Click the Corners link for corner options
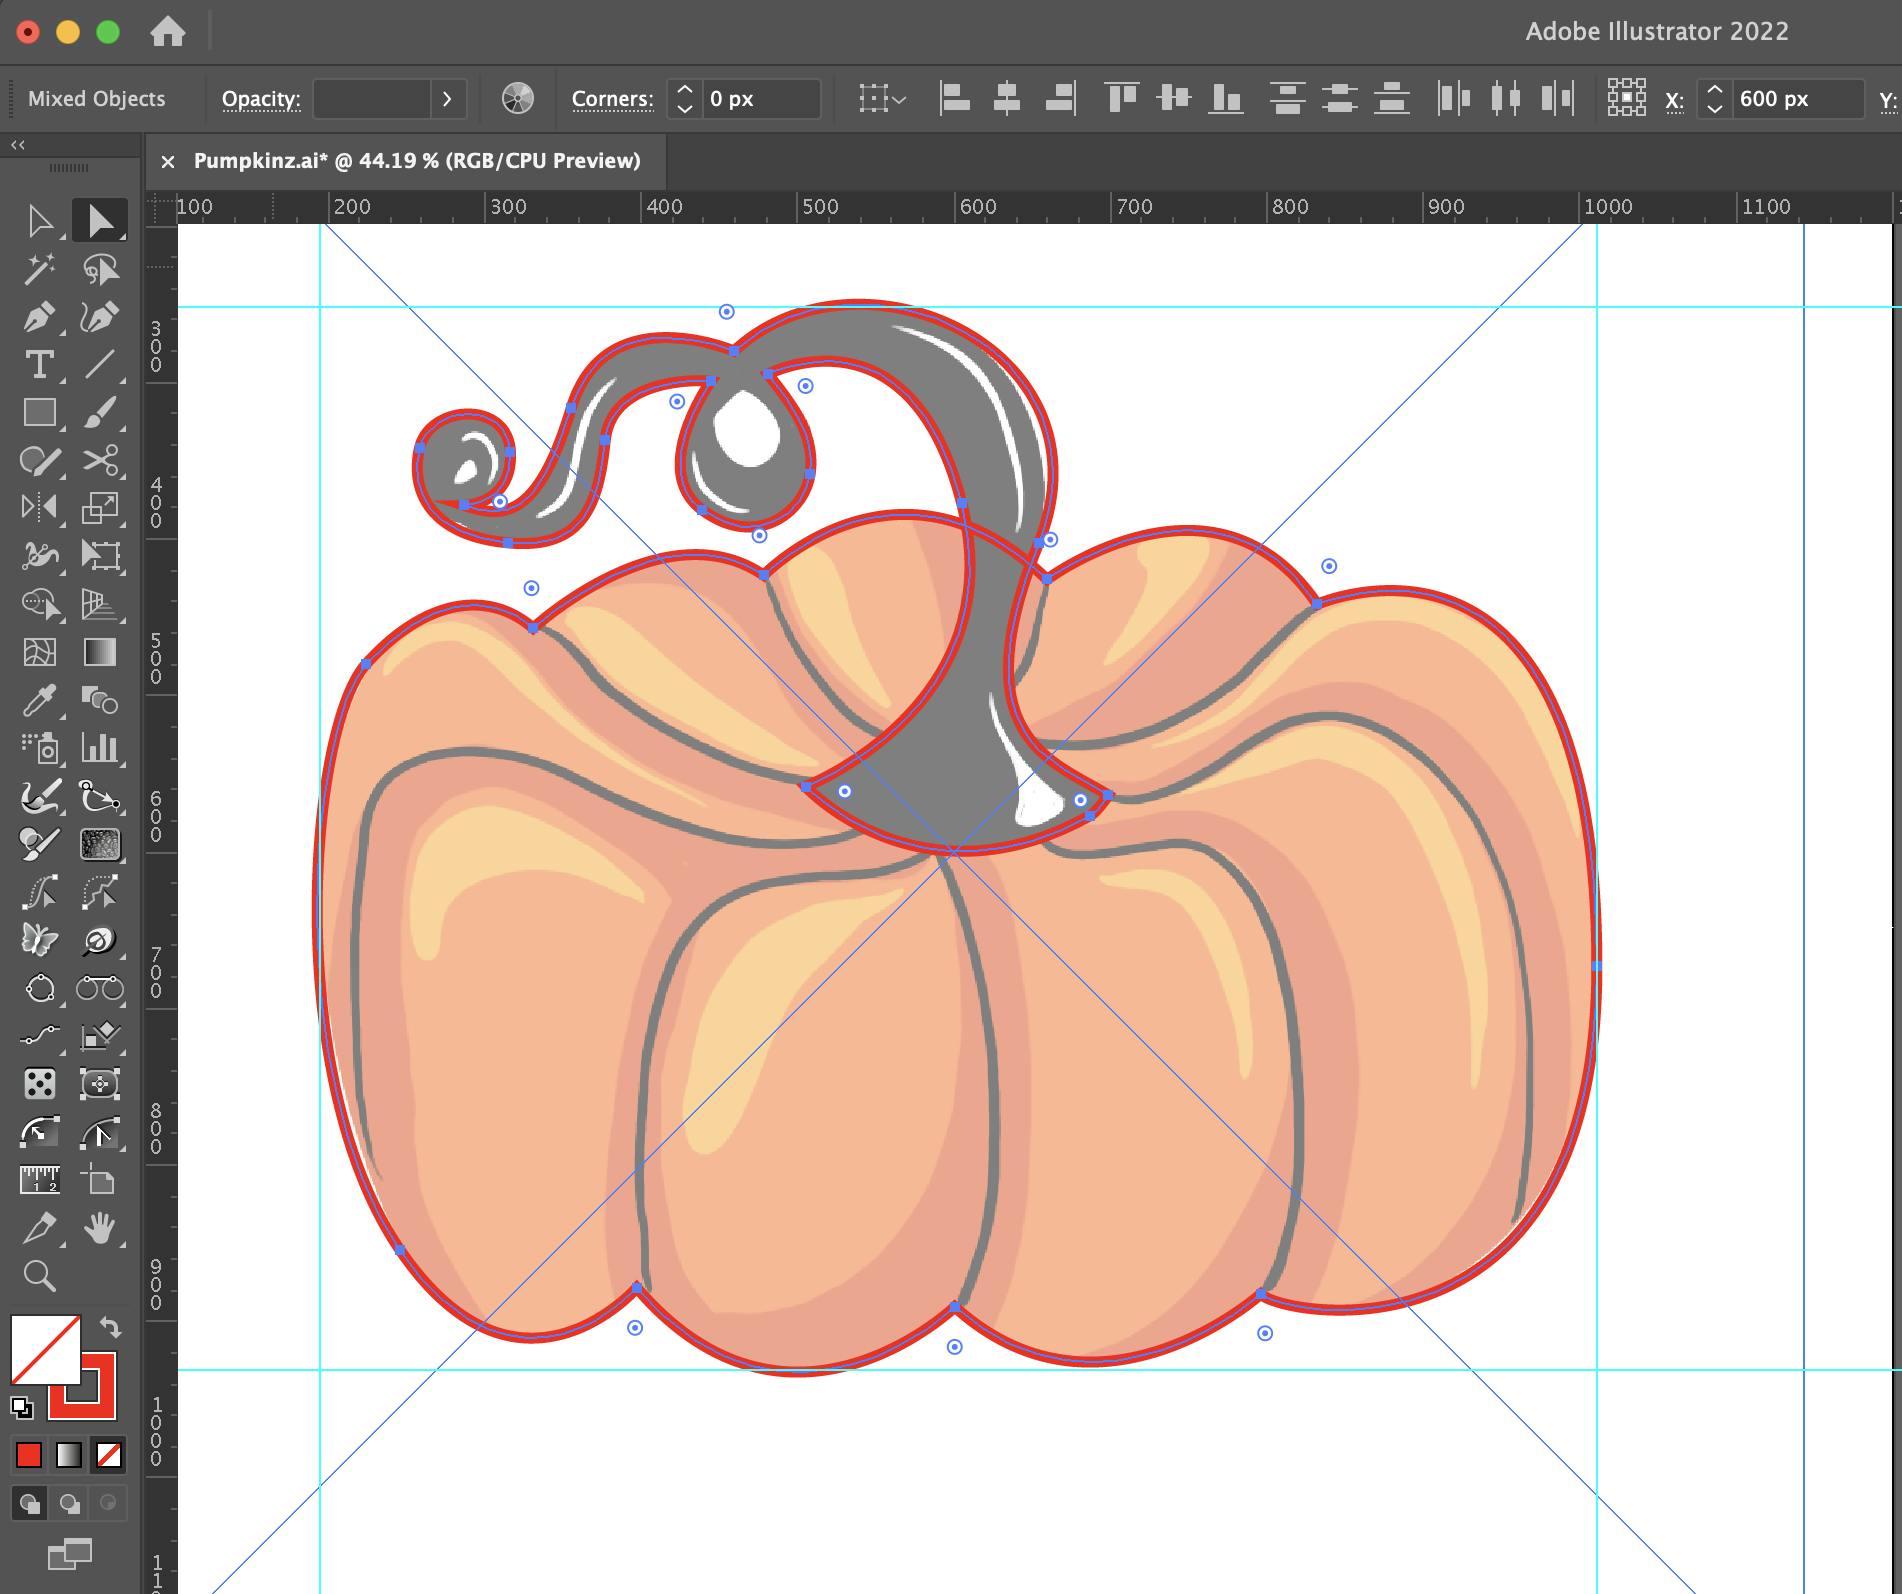The image size is (1902, 1594). (611, 98)
